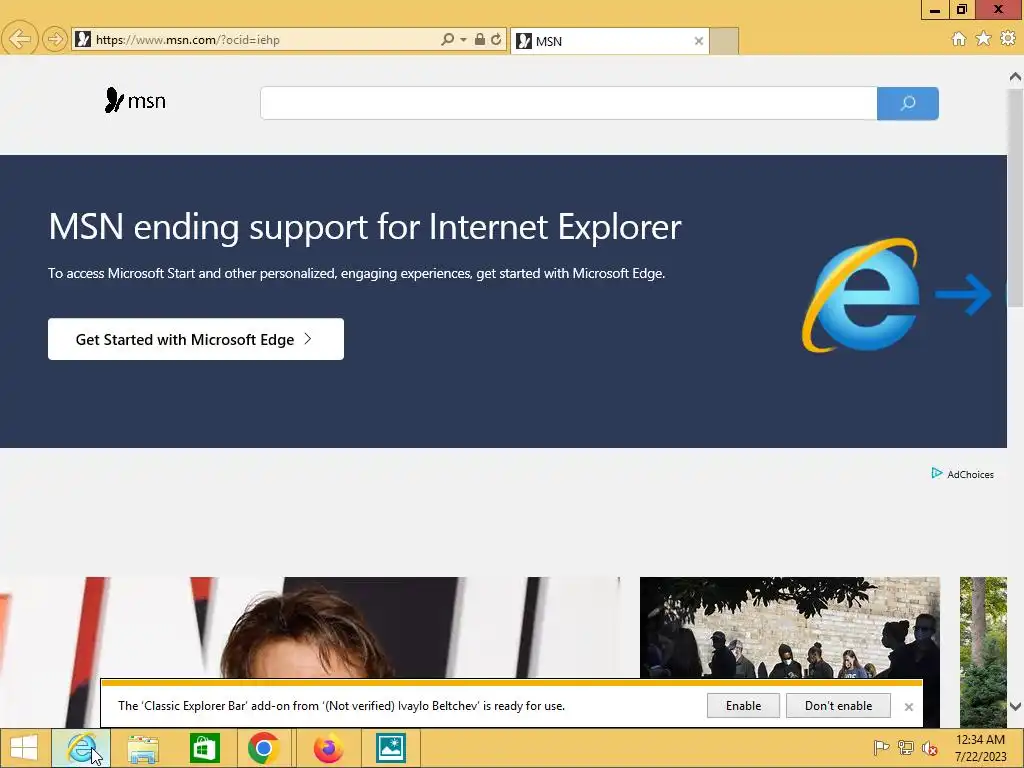Click the magnifier search icon in address bar
Image resolution: width=1024 pixels, height=768 pixels.
pos(447,39)
